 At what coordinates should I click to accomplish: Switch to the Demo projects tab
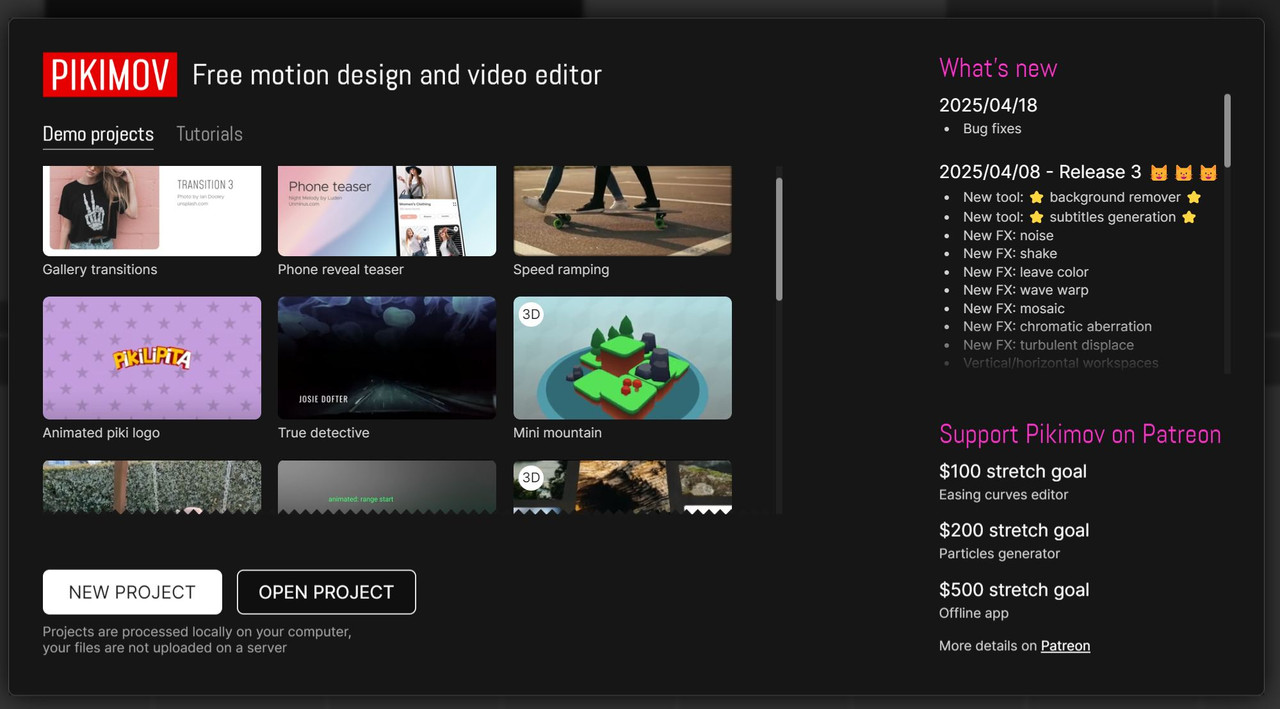point(98,134)
